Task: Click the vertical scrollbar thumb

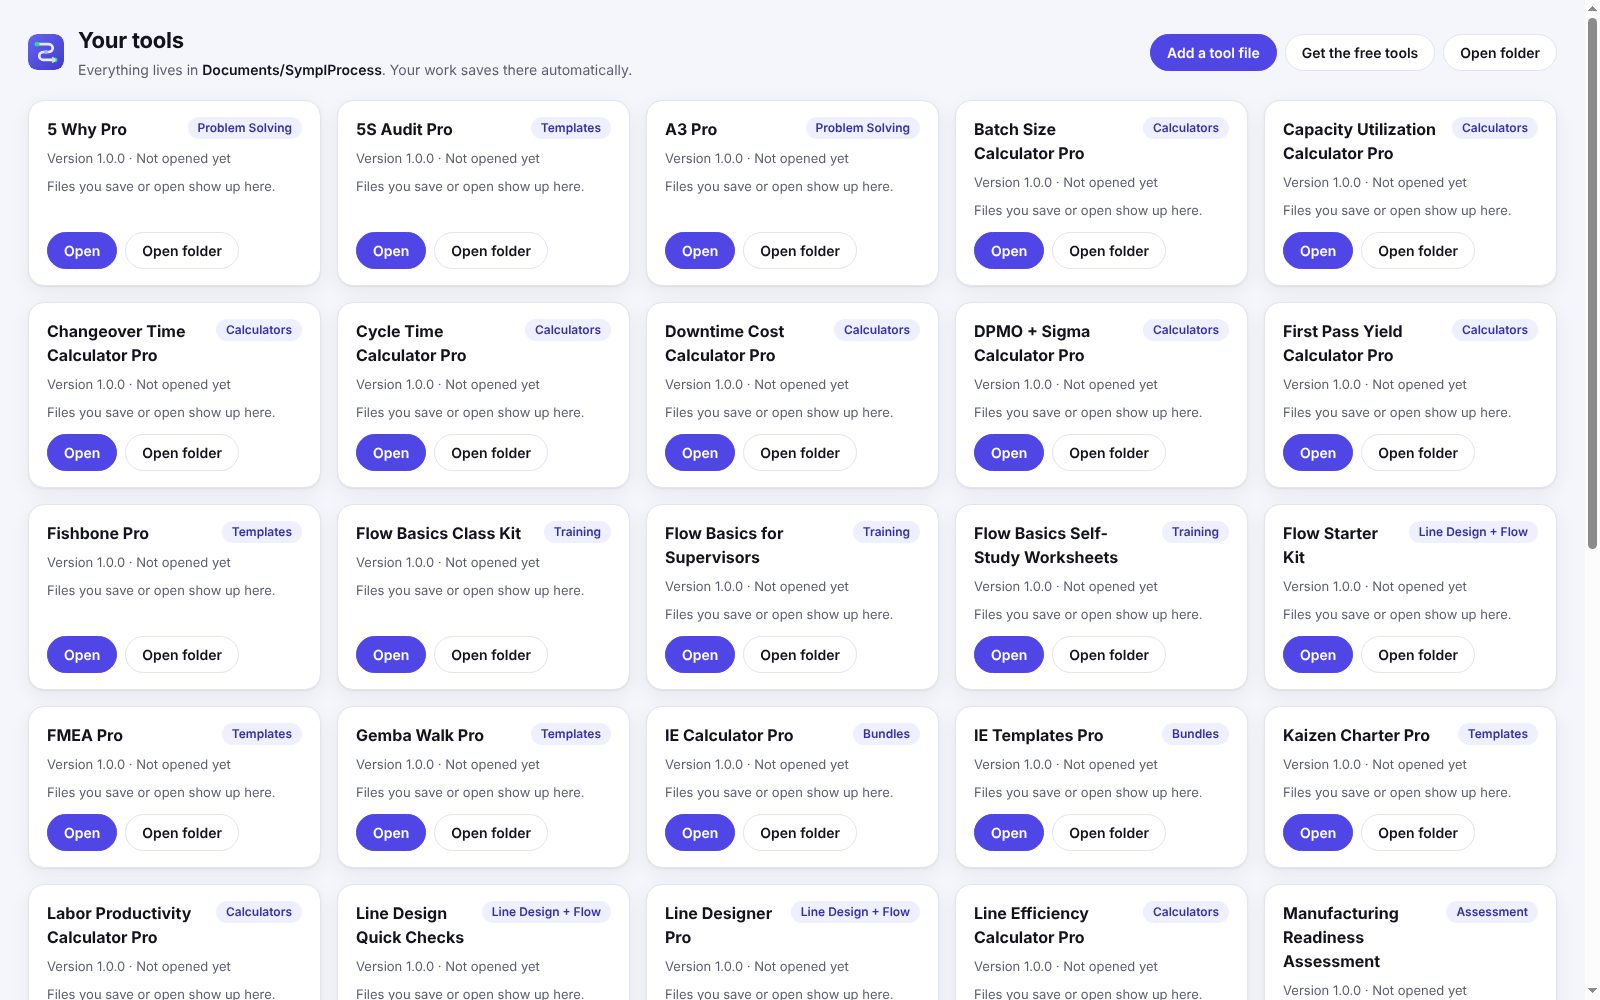Action: point(1593,283)
